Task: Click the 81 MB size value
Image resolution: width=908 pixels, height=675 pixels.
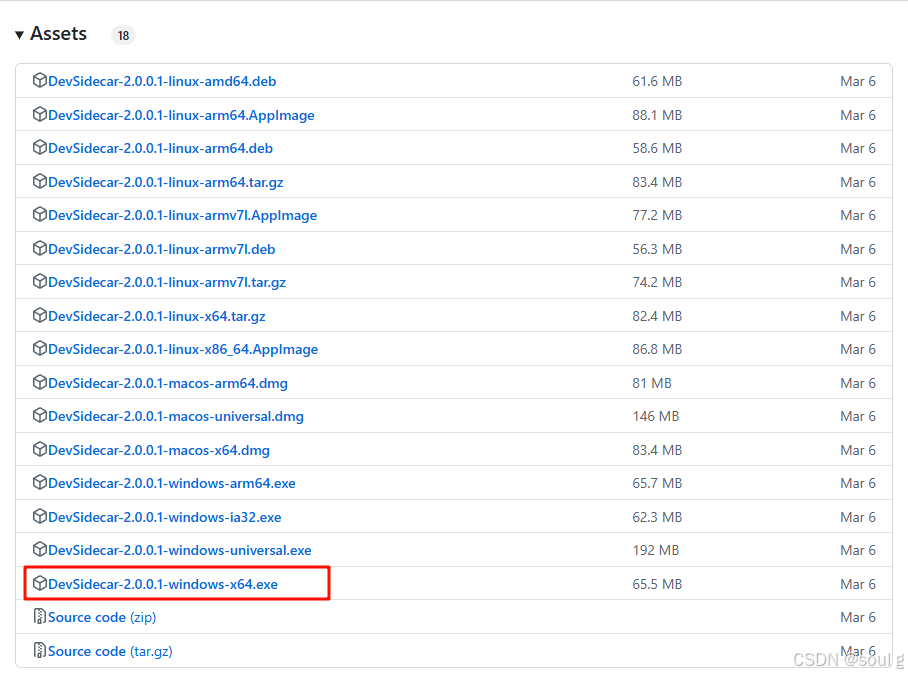Action: pos(652,383)
